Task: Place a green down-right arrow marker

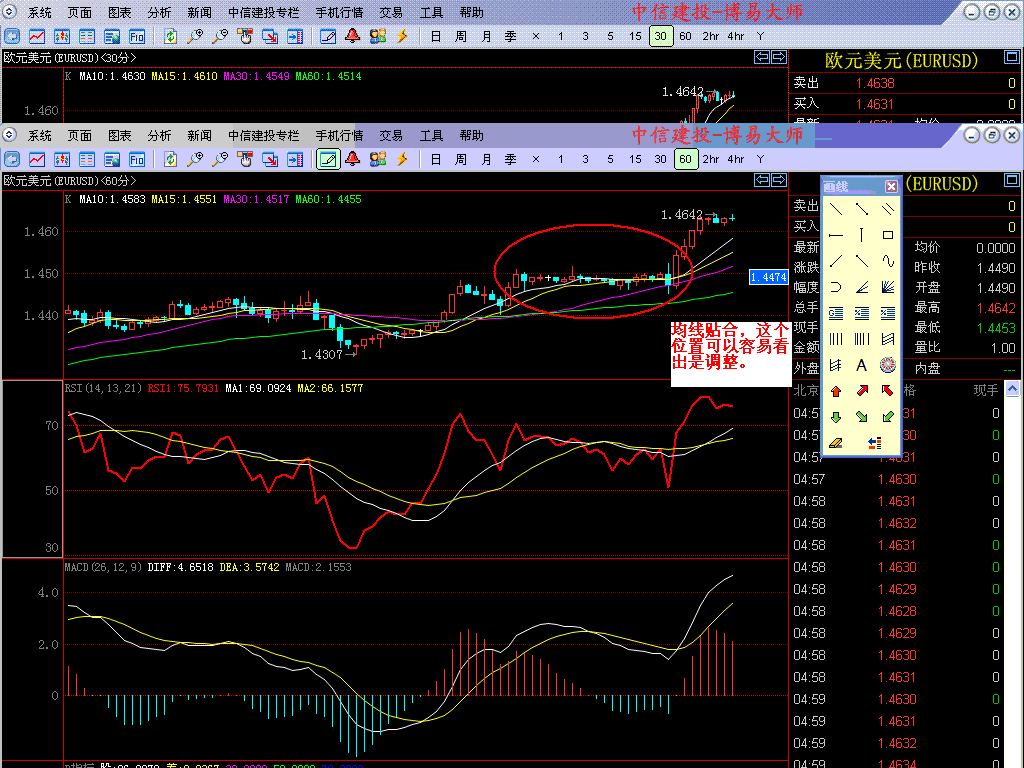Action: coord(862,417)
